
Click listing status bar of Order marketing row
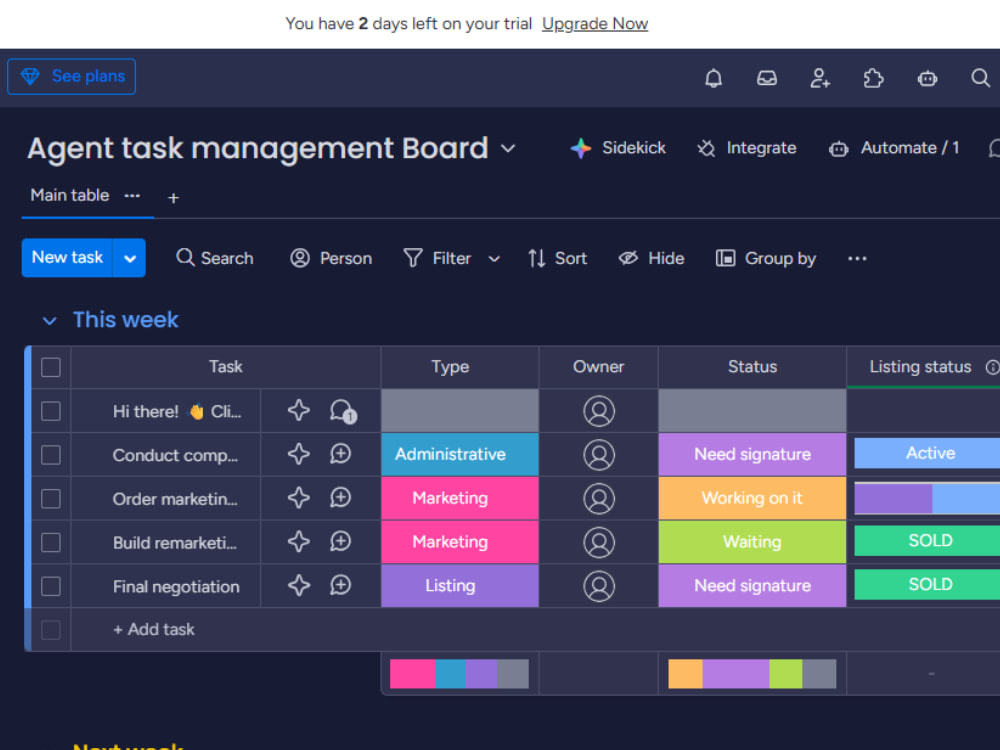(x=927, y=498)
